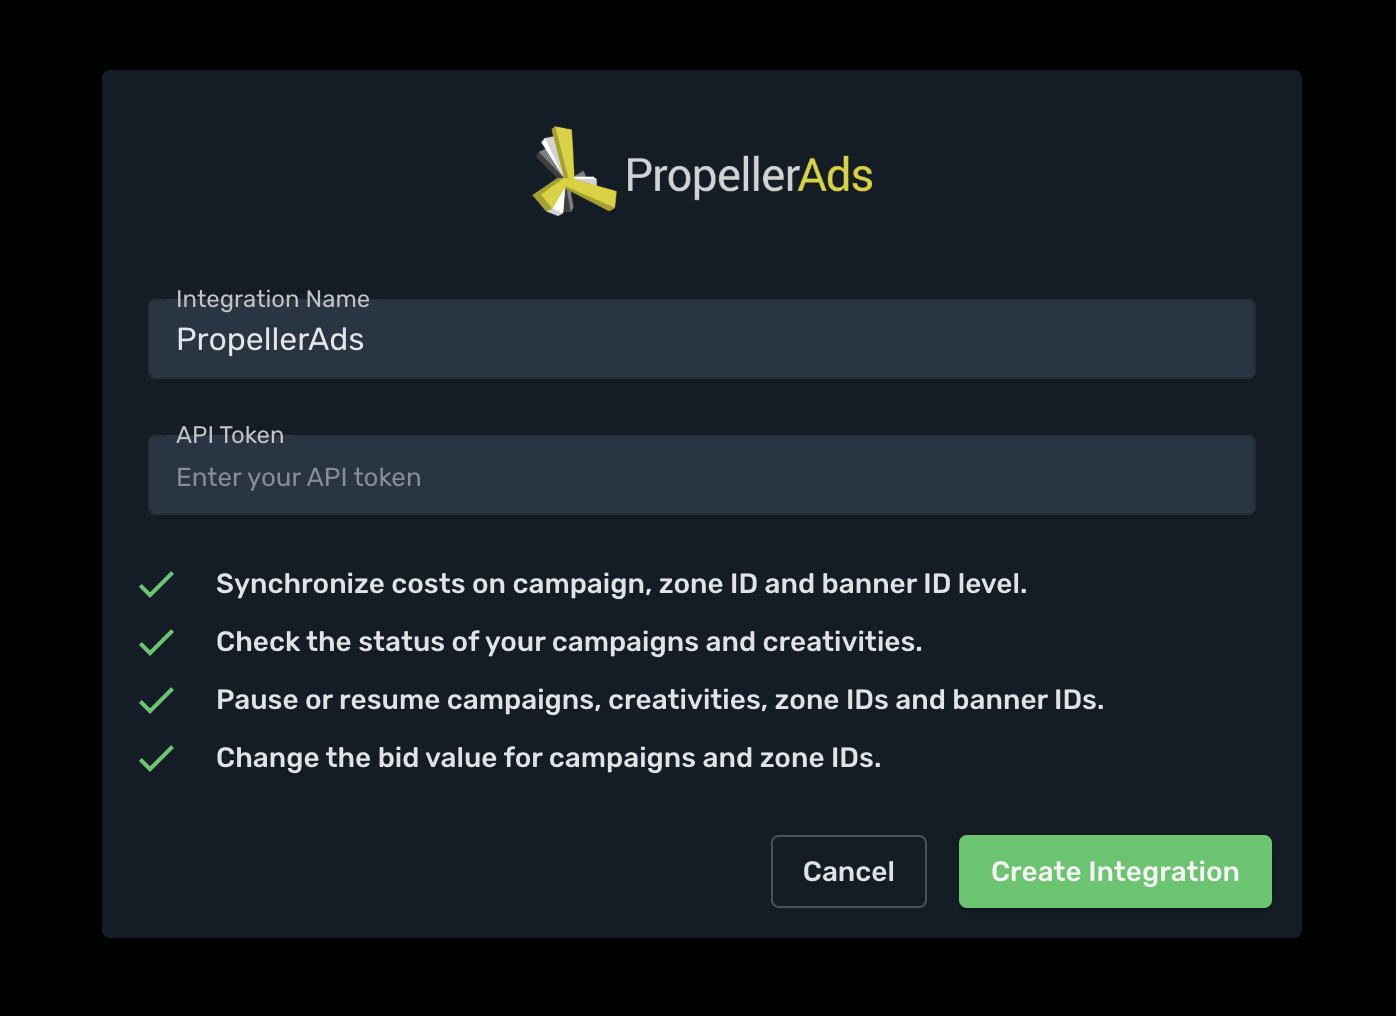Click the Pause or resume campaigns text line
The width and height of the screenshot is (1396, 1016).
[660, 700]
